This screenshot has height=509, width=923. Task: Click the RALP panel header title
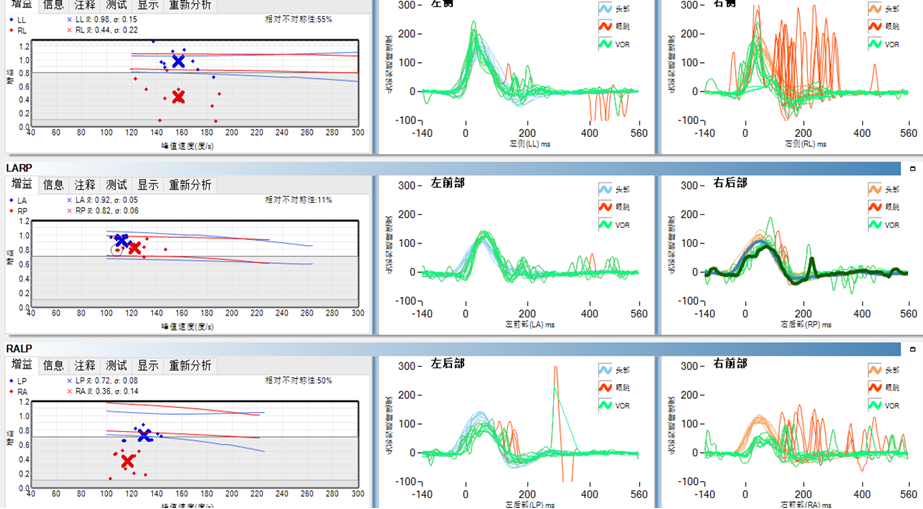click(19, 349)
